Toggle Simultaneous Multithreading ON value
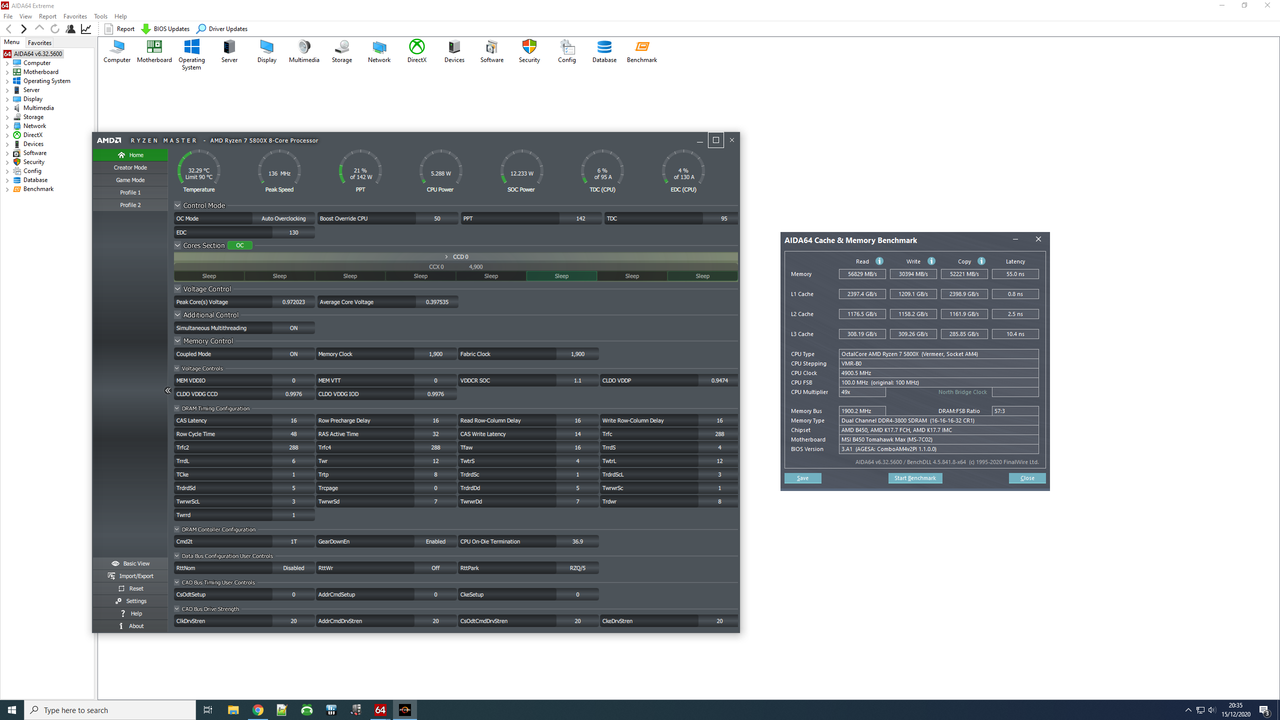 [293, 328]
